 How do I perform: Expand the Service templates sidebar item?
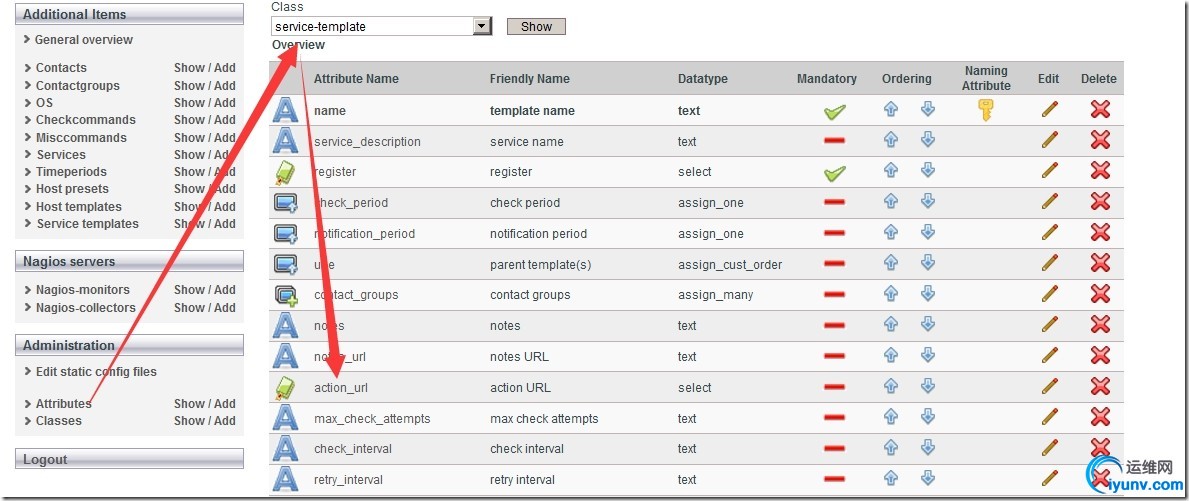coord(87,224)
